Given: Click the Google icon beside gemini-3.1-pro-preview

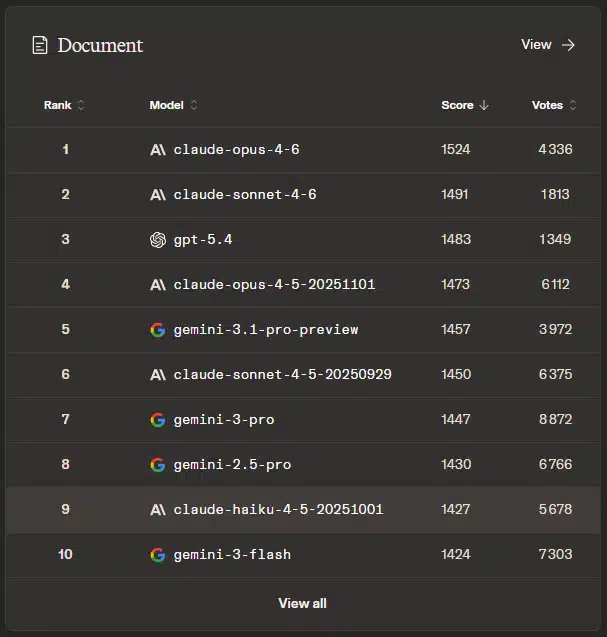Looking at the screenshot, I should (157, 330).
